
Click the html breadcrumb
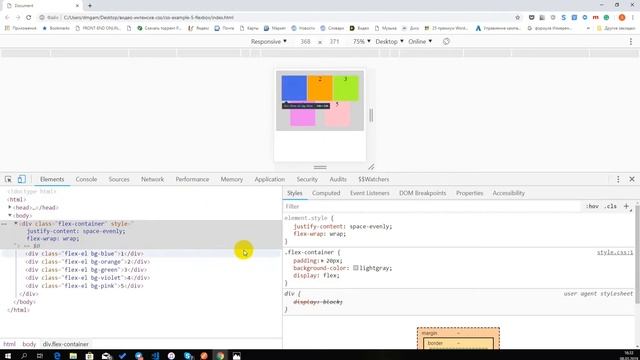pos(9,344)
